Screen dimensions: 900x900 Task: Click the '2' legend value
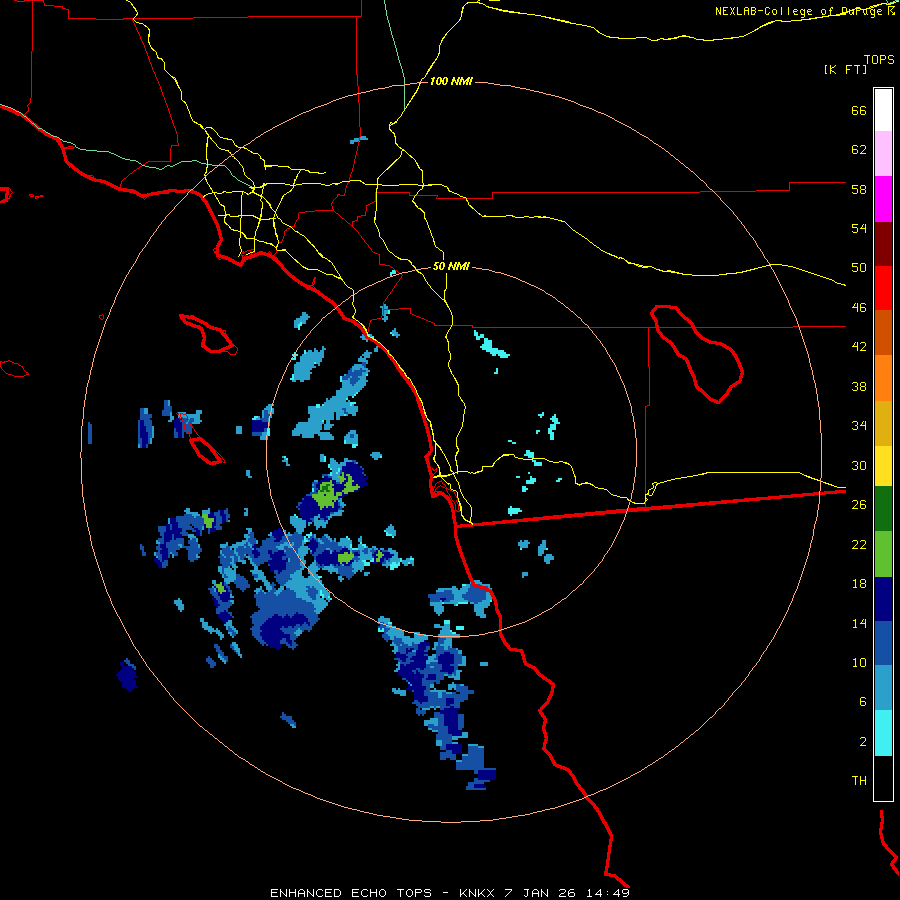click(863, 742)
